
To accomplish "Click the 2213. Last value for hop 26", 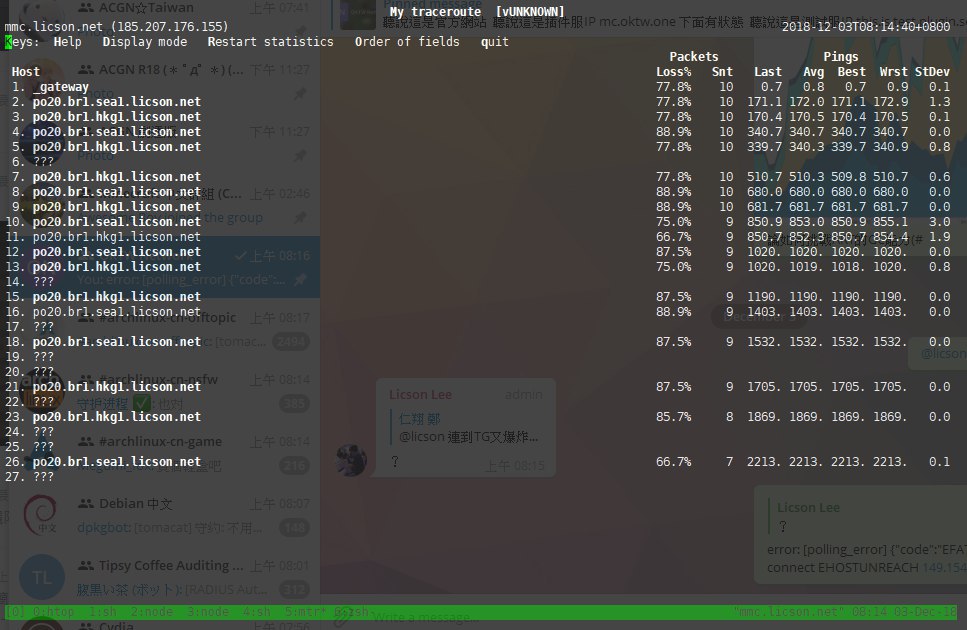I will [x=764, y=462].
